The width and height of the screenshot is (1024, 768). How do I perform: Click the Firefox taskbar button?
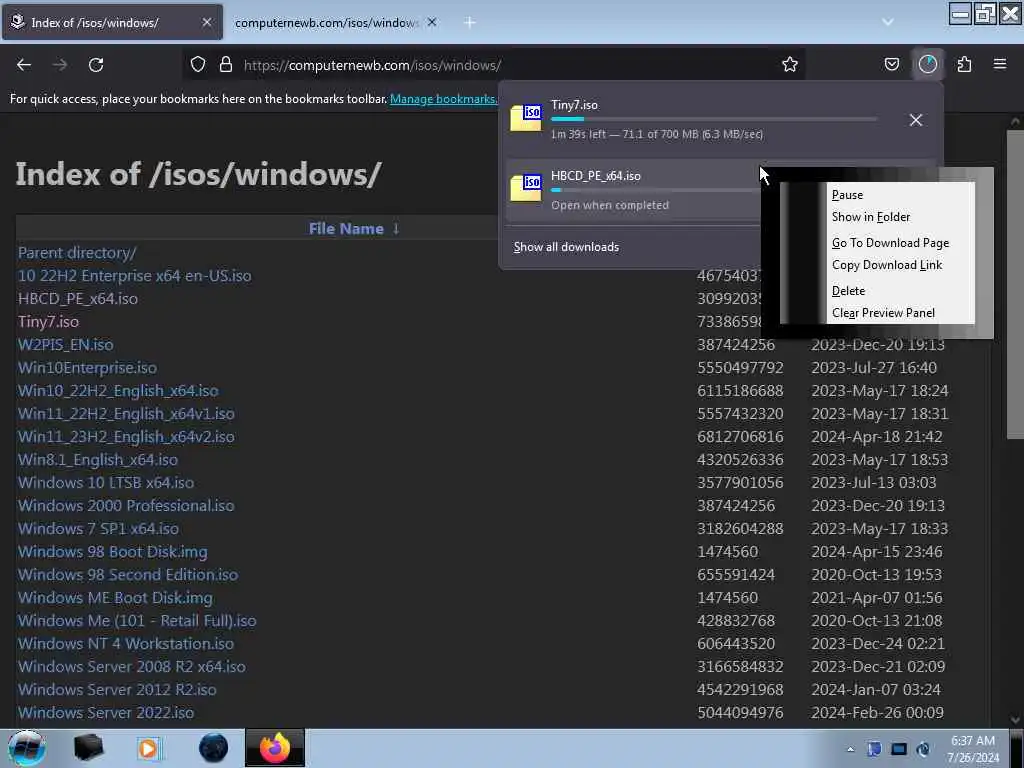(x=275, y=748)
